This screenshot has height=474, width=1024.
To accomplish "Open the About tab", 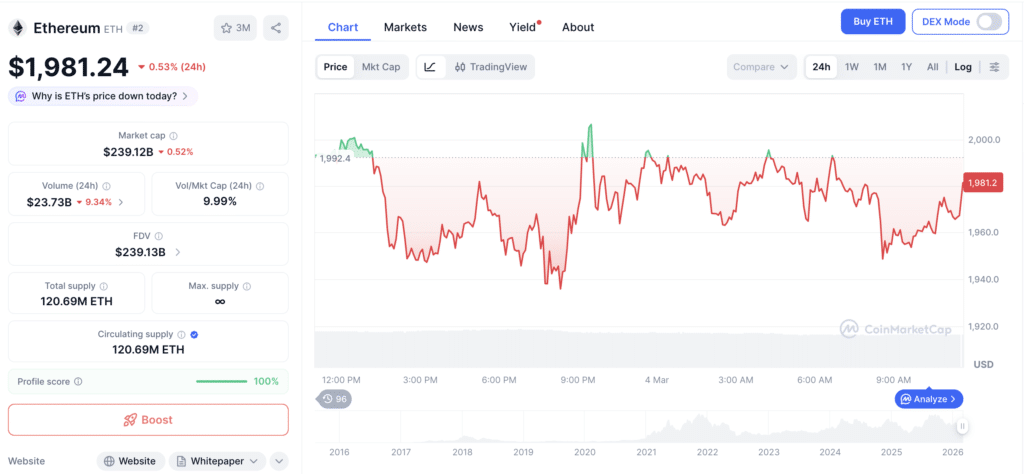I will pyautogui.click(x=578, y=27).
